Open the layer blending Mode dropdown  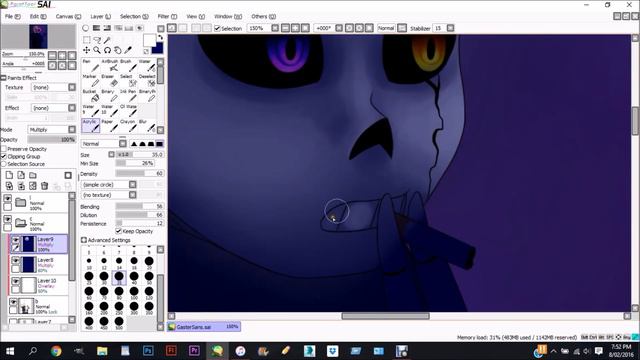click(x=72, y=129)
